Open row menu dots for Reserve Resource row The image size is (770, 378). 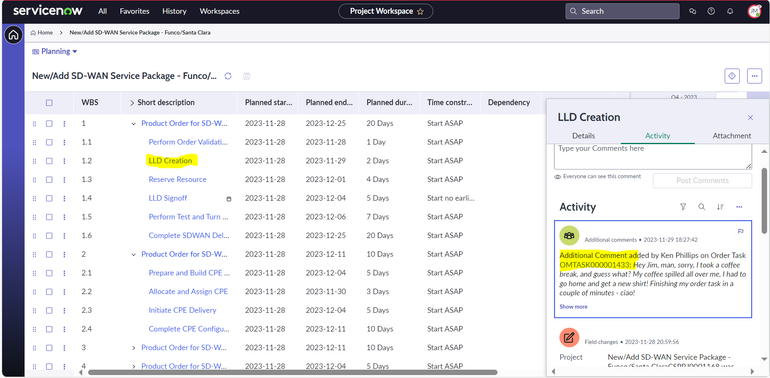pyautogui.click(x=64, y=180)
